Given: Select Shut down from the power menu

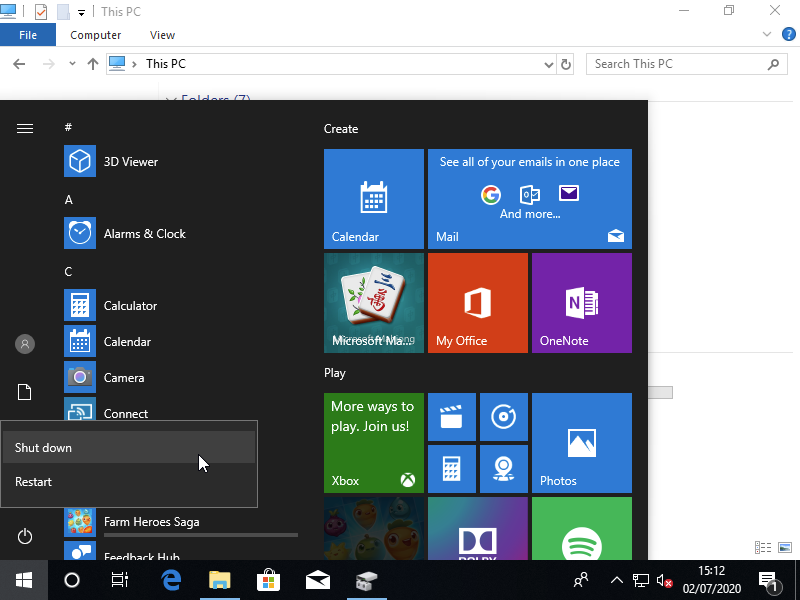Looking at the screenshot, I should coord(129,447).
